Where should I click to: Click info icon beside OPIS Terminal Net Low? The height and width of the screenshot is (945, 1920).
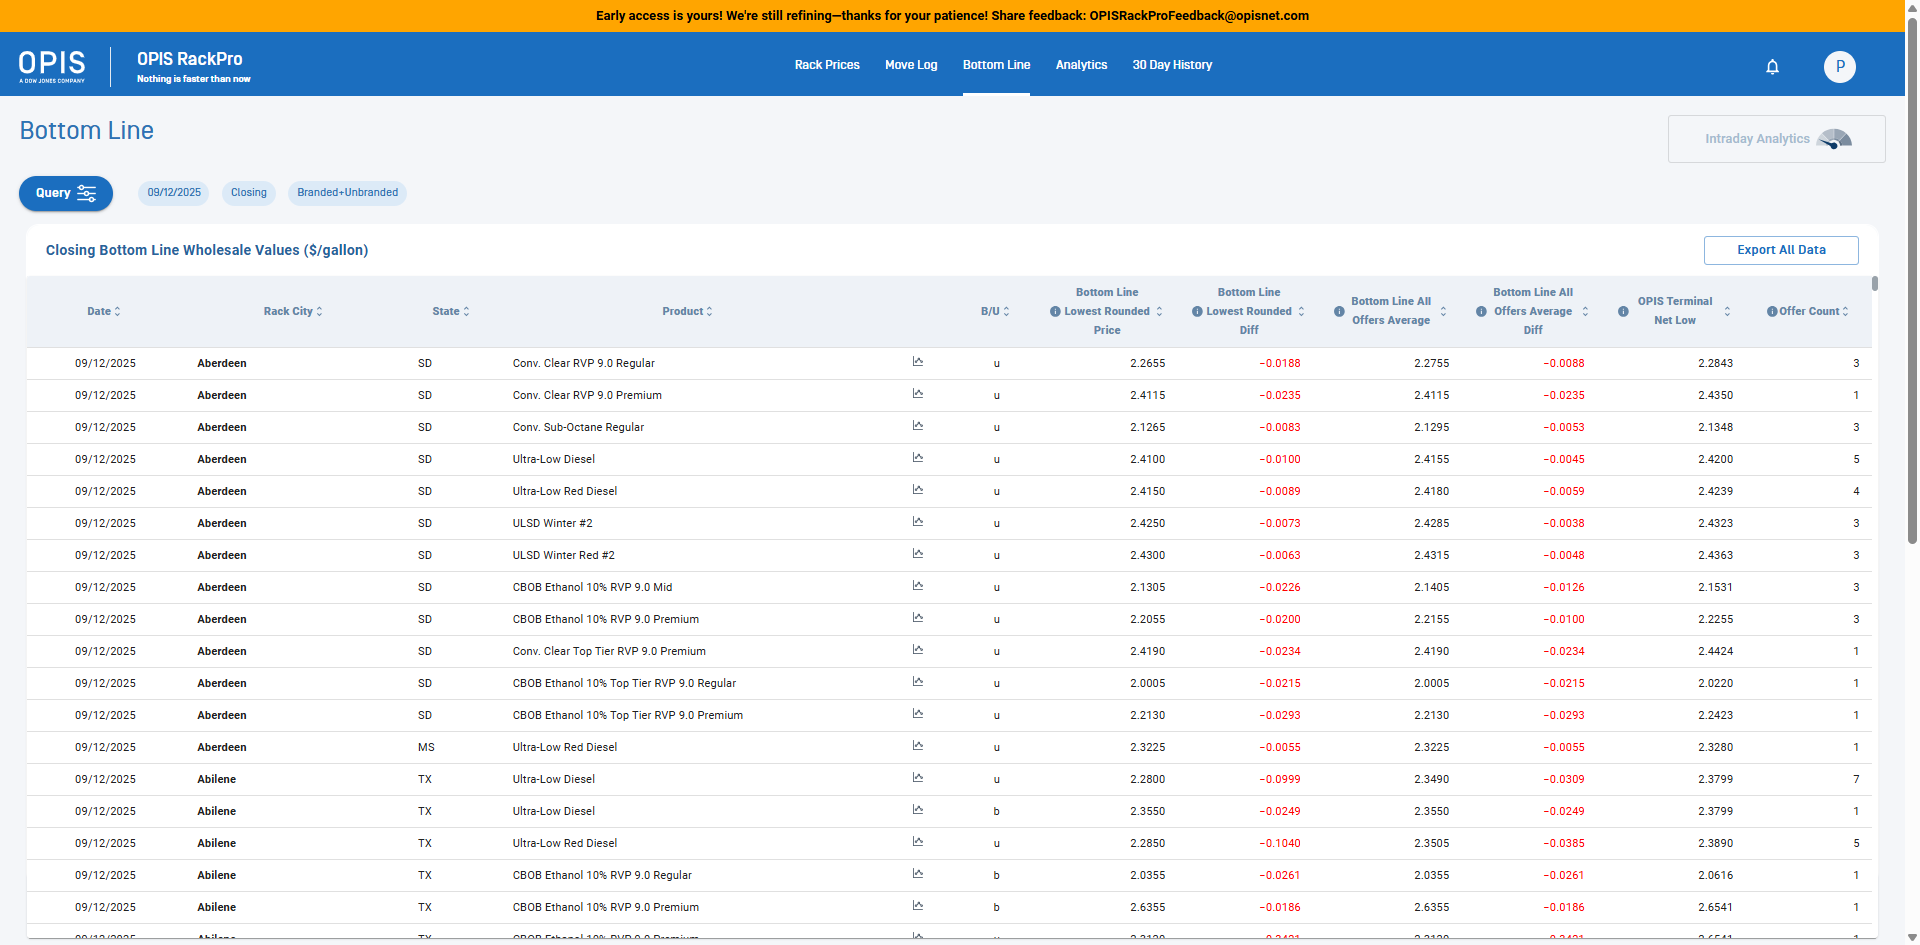click(x=1623, y=312)
